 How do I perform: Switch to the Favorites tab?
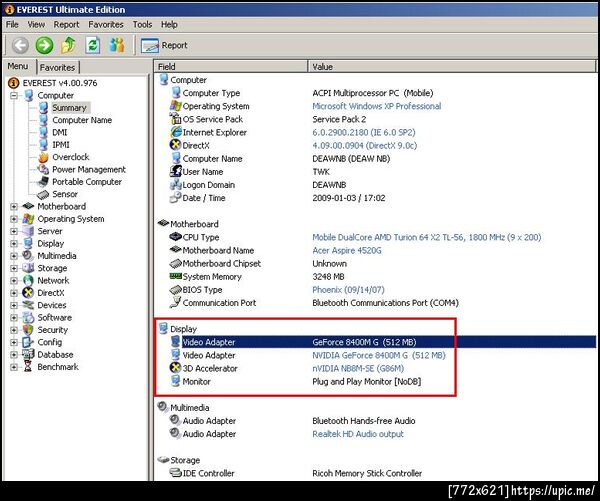[x=57, y=67]
